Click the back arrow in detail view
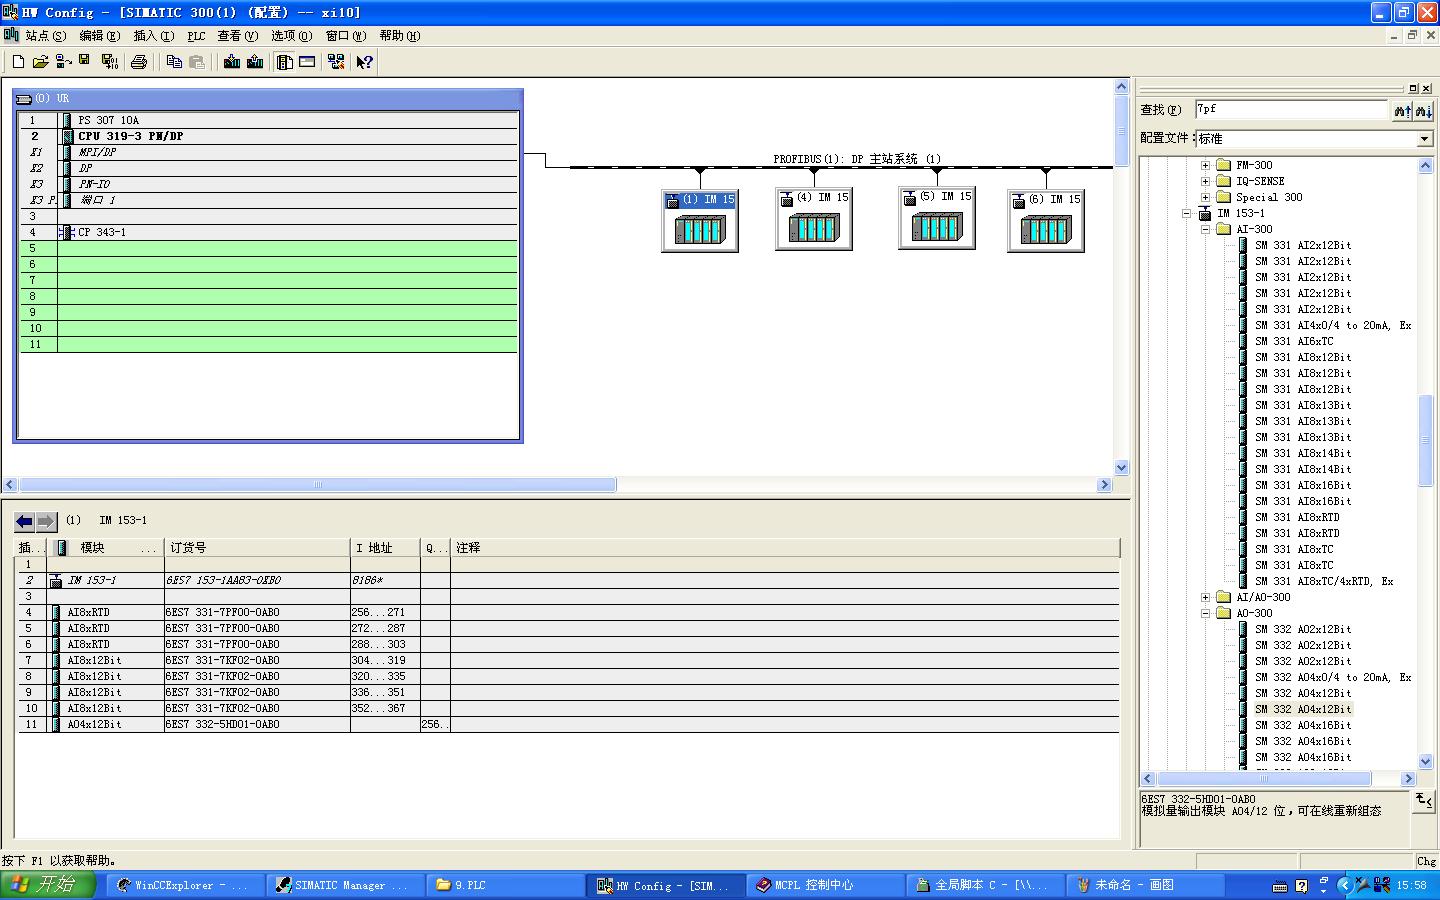This screenshot has height=900, width=1440. coord(24,521)
